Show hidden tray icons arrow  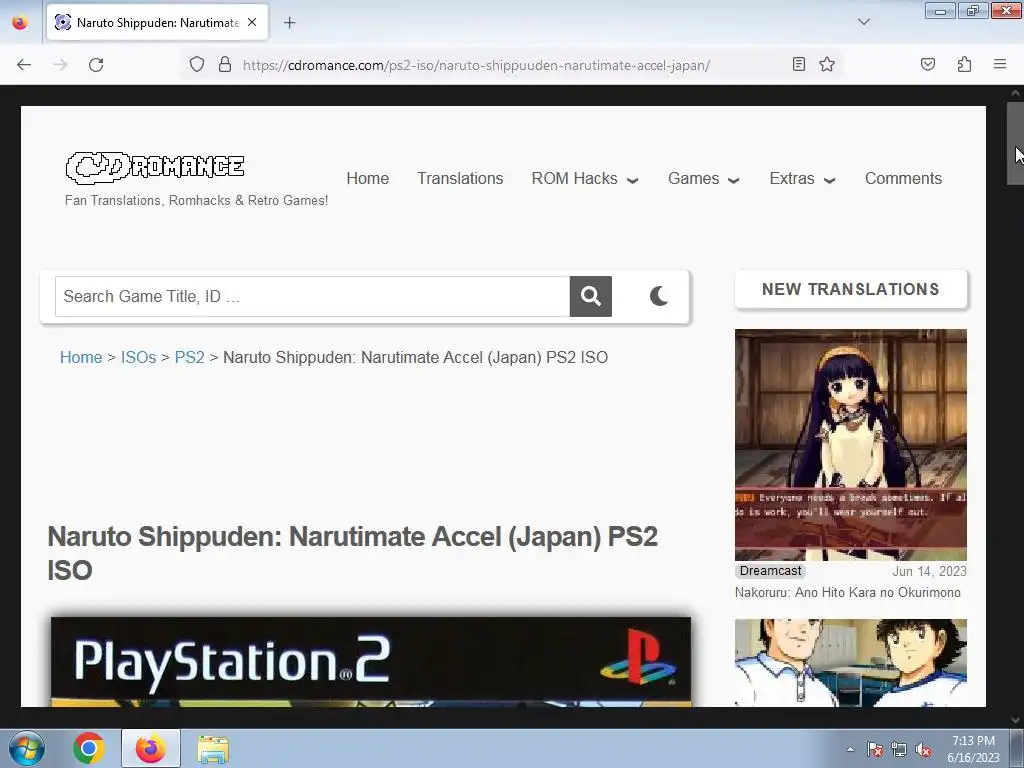(x=850, y=749)
